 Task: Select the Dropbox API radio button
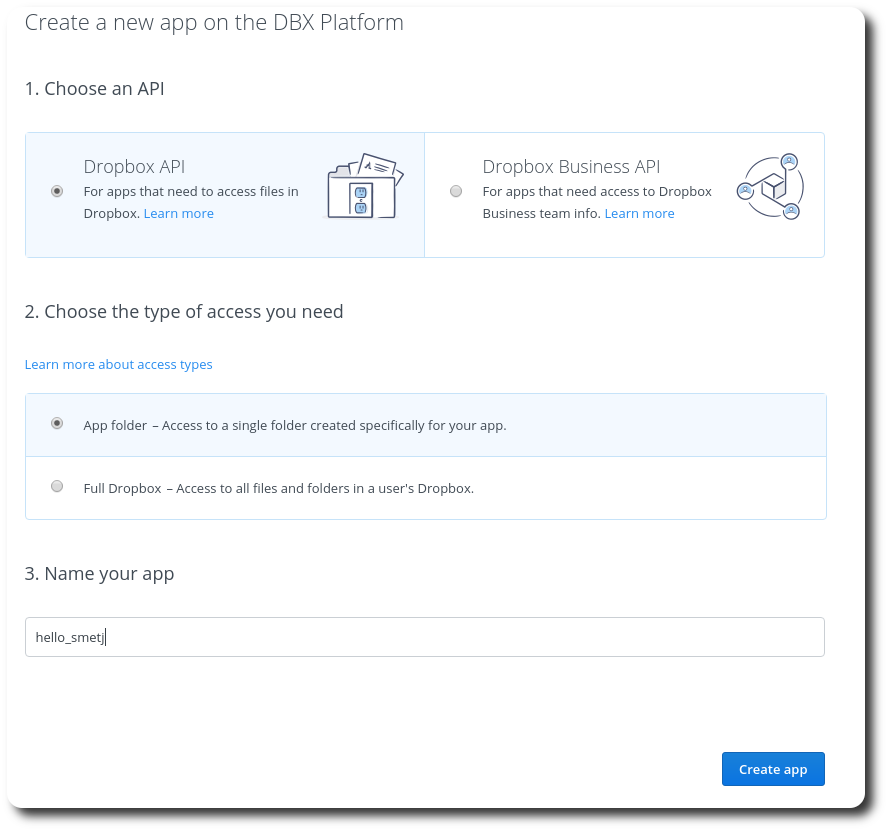[57, 191]
